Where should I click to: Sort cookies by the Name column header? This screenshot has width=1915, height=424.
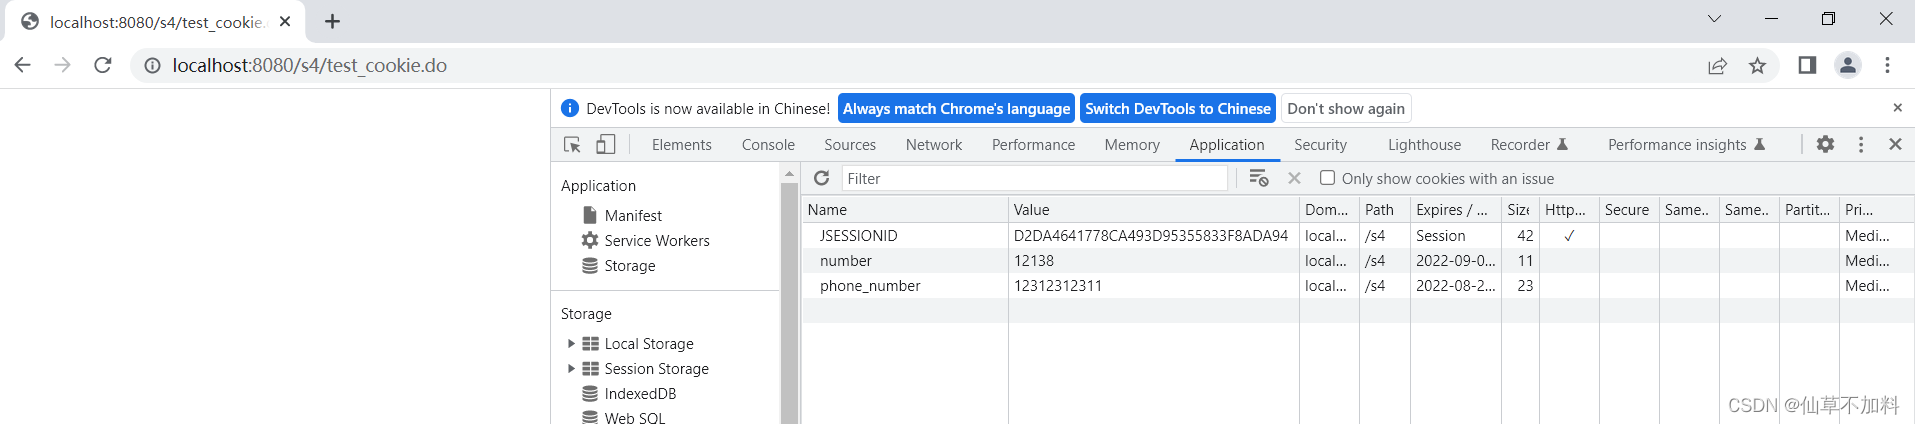point(904,209)
